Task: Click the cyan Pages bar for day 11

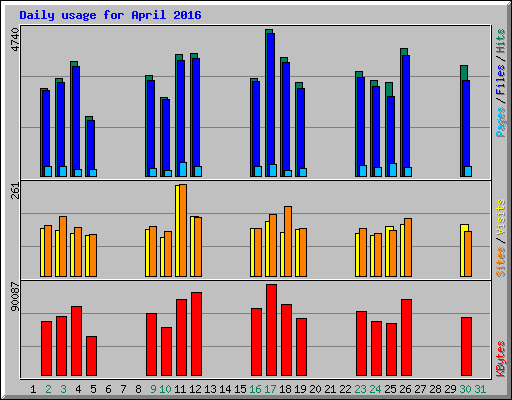Action: tap(183, 169)
